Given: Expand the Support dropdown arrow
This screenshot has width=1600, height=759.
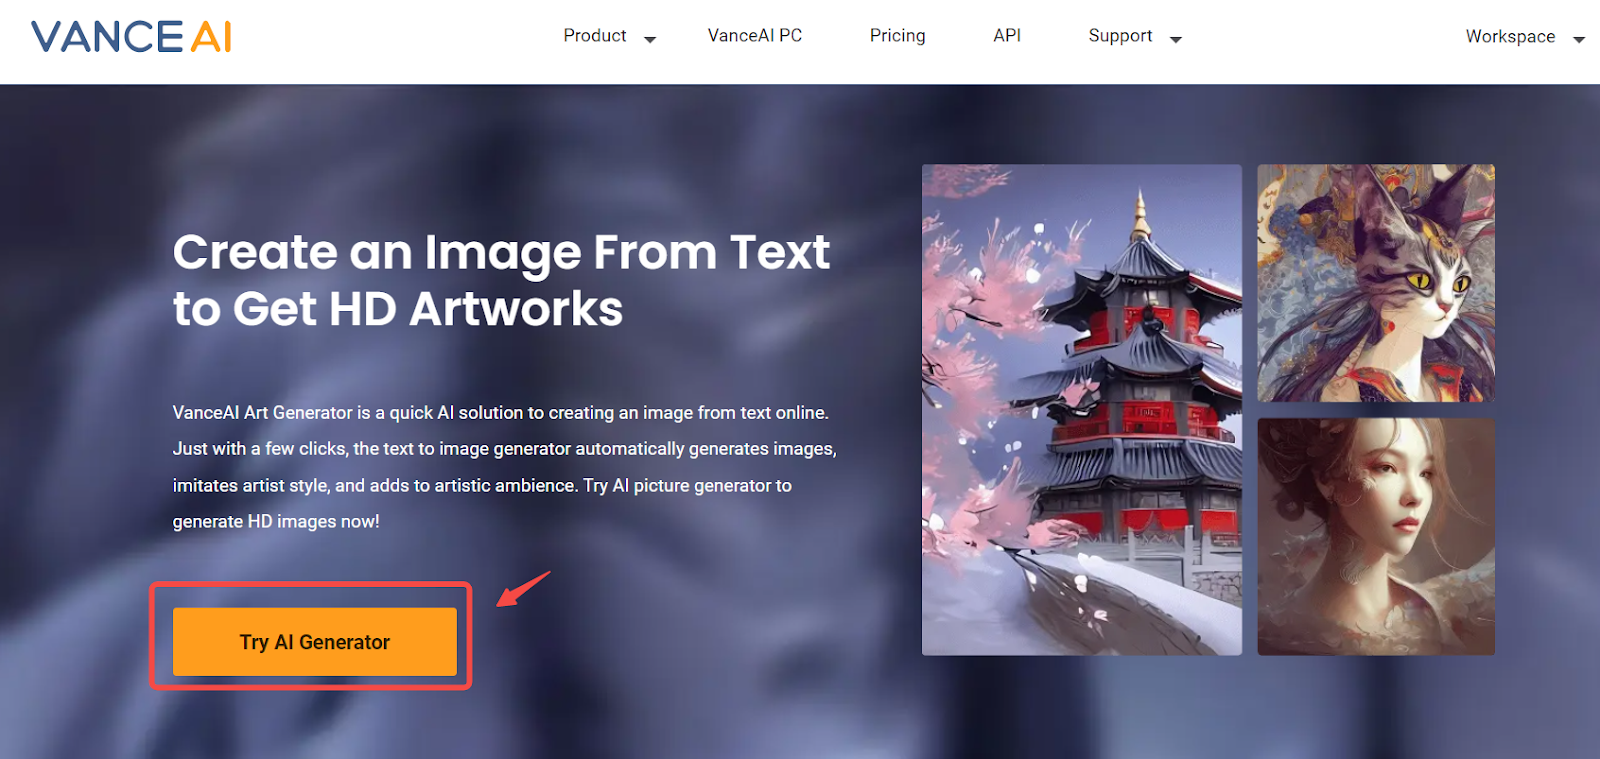Looking at the screenshot, I should tap(1176, 40).
